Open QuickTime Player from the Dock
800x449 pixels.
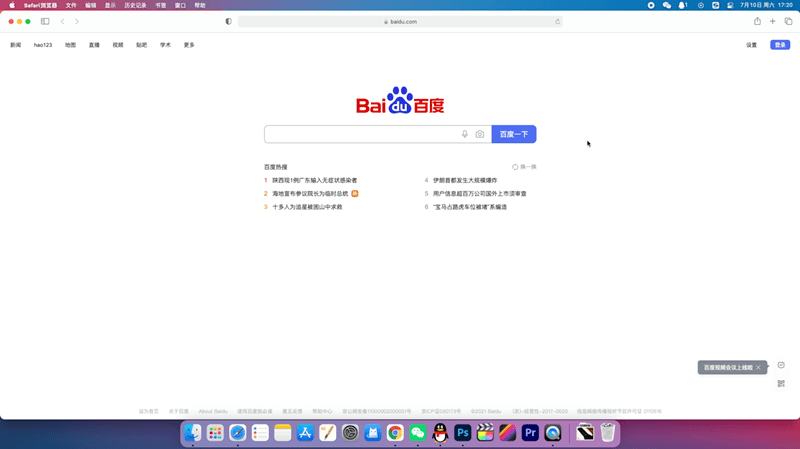[553, 433]
